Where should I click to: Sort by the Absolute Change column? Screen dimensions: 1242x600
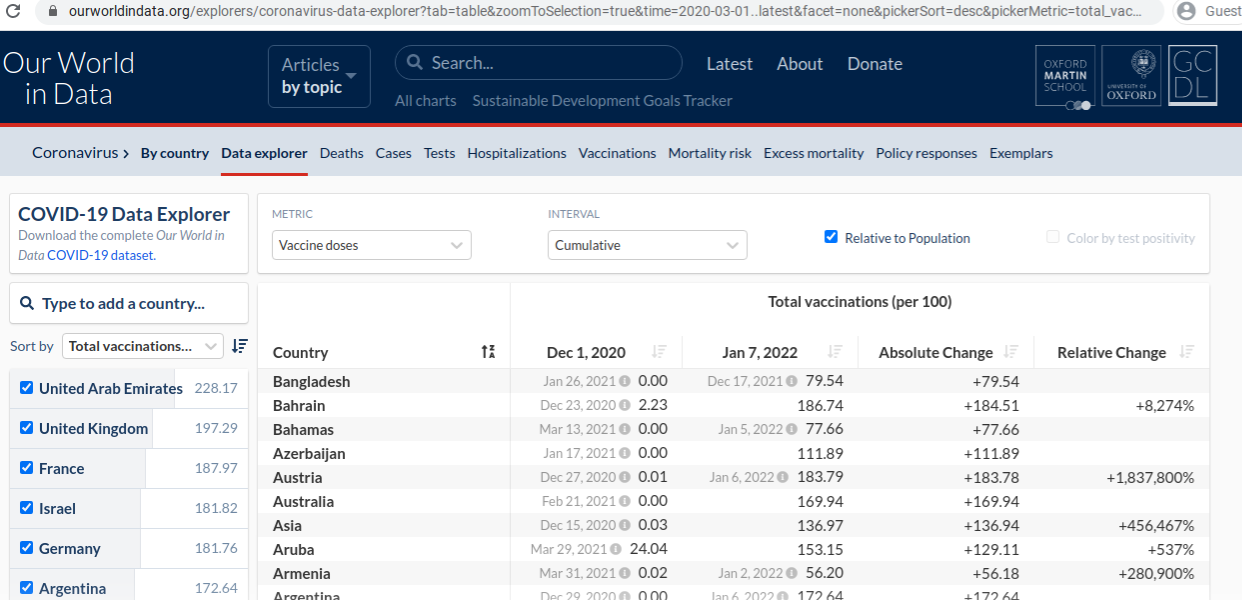[x=1011, y=352]
